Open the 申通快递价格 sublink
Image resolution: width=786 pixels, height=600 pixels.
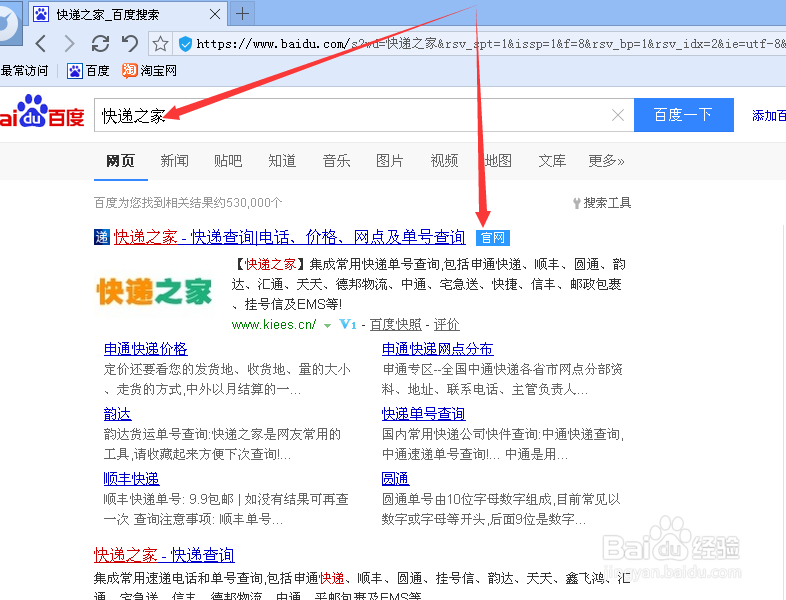(x=145, y=349)
